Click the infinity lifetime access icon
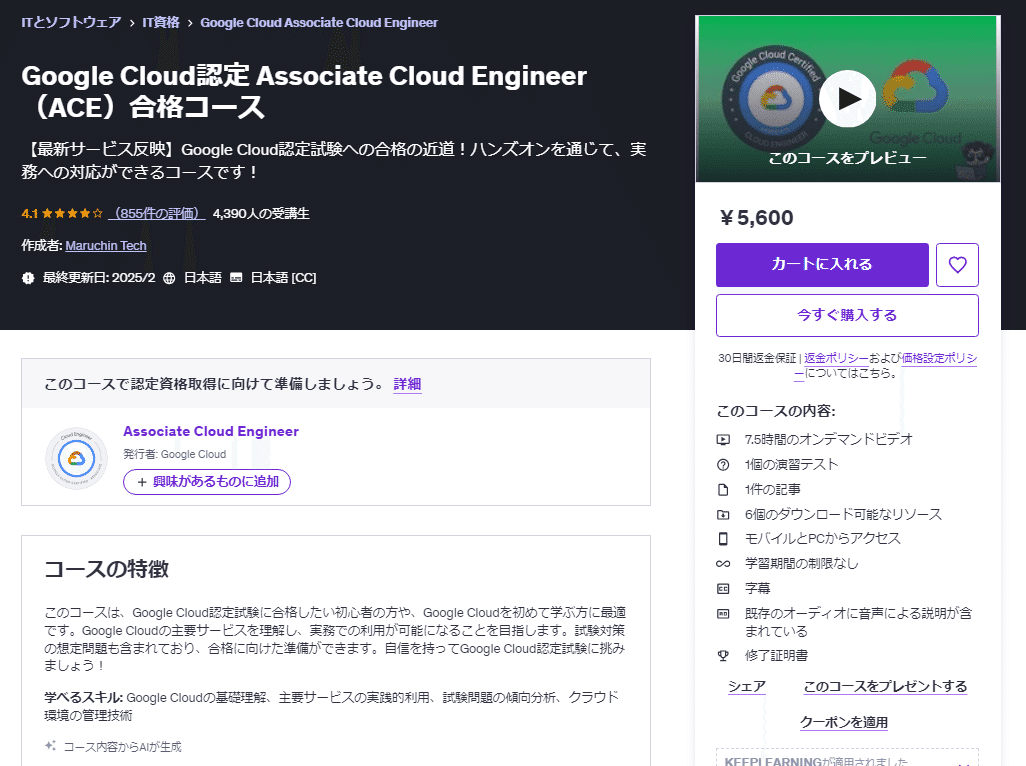1026x766 pixels. [x=723, y=563]
